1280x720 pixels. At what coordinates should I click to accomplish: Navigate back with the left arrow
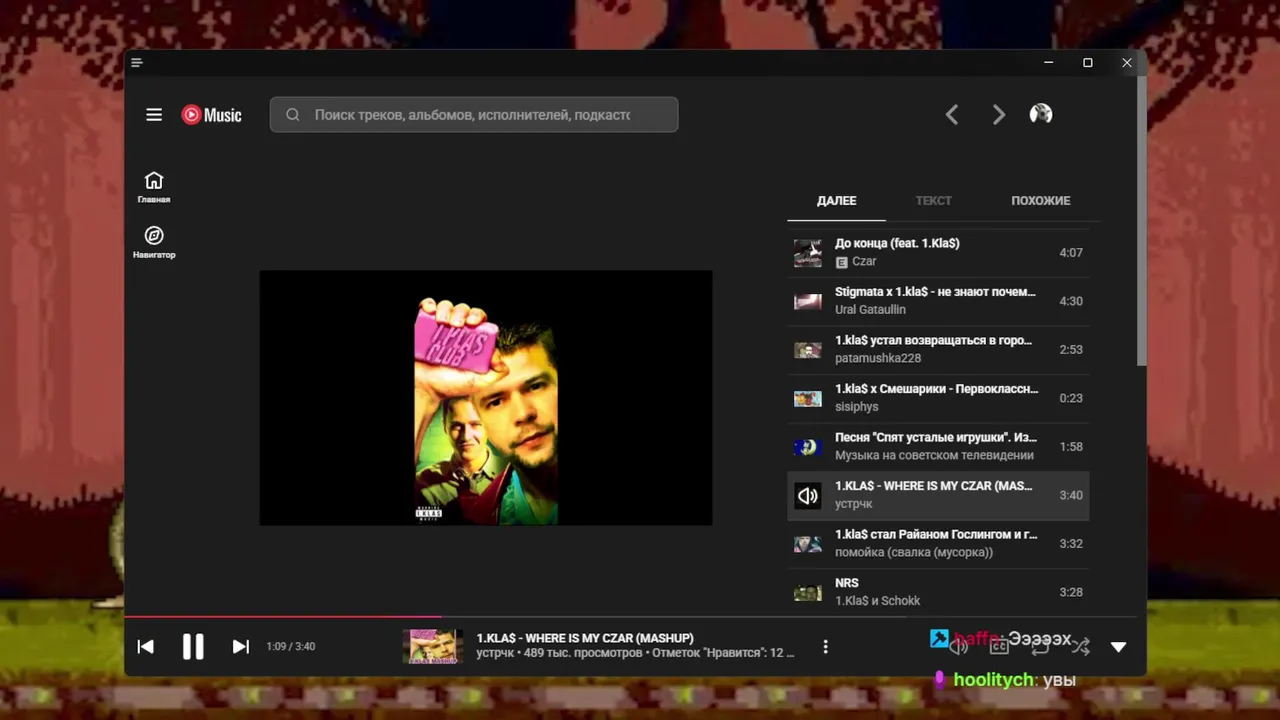pos(952,115)
